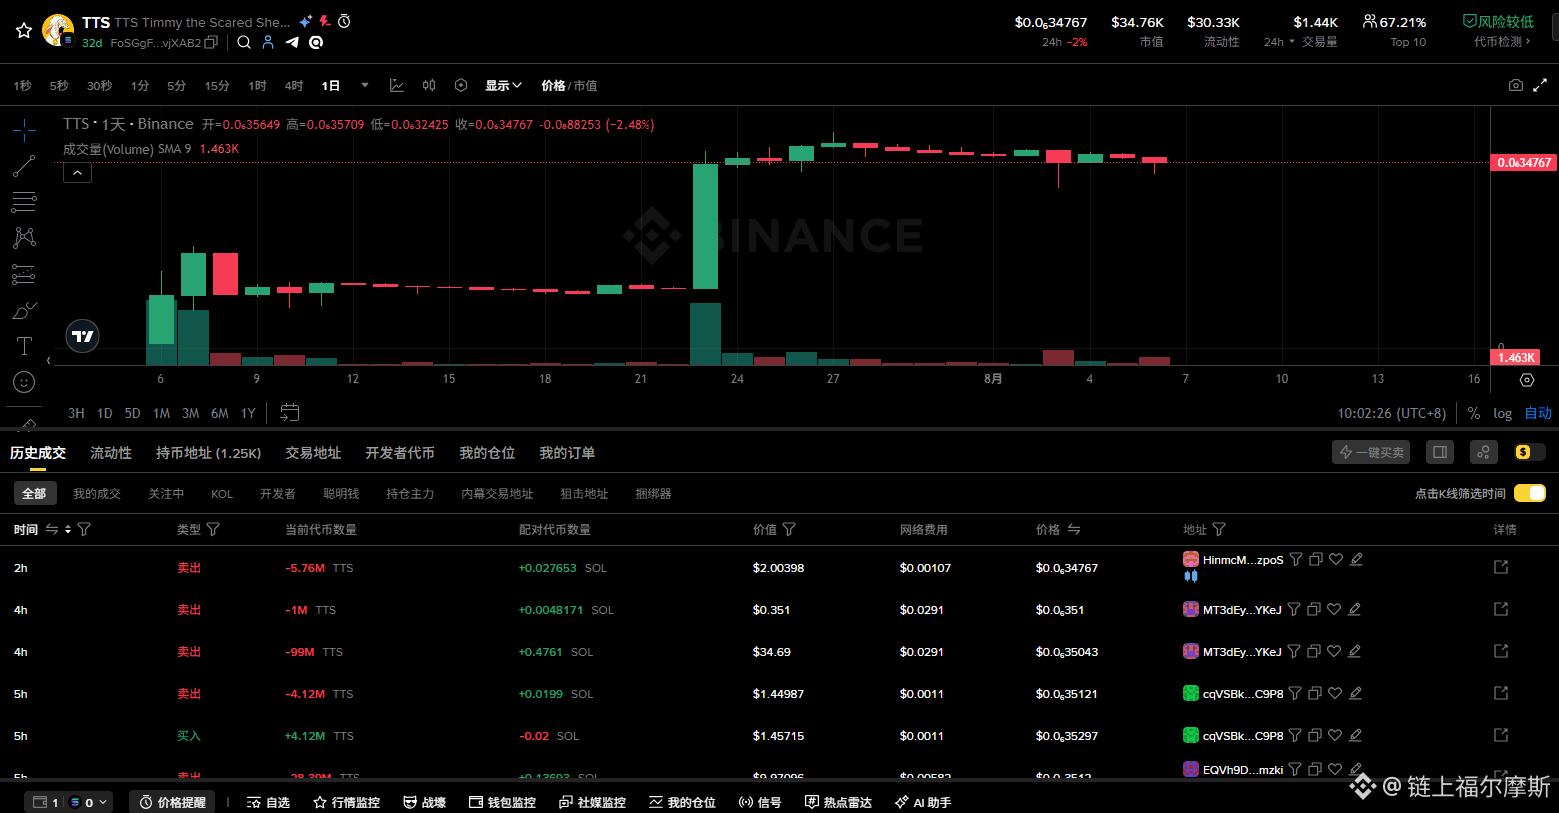
Task: Open the emoji sticker tool
Action: pos(24,382)
